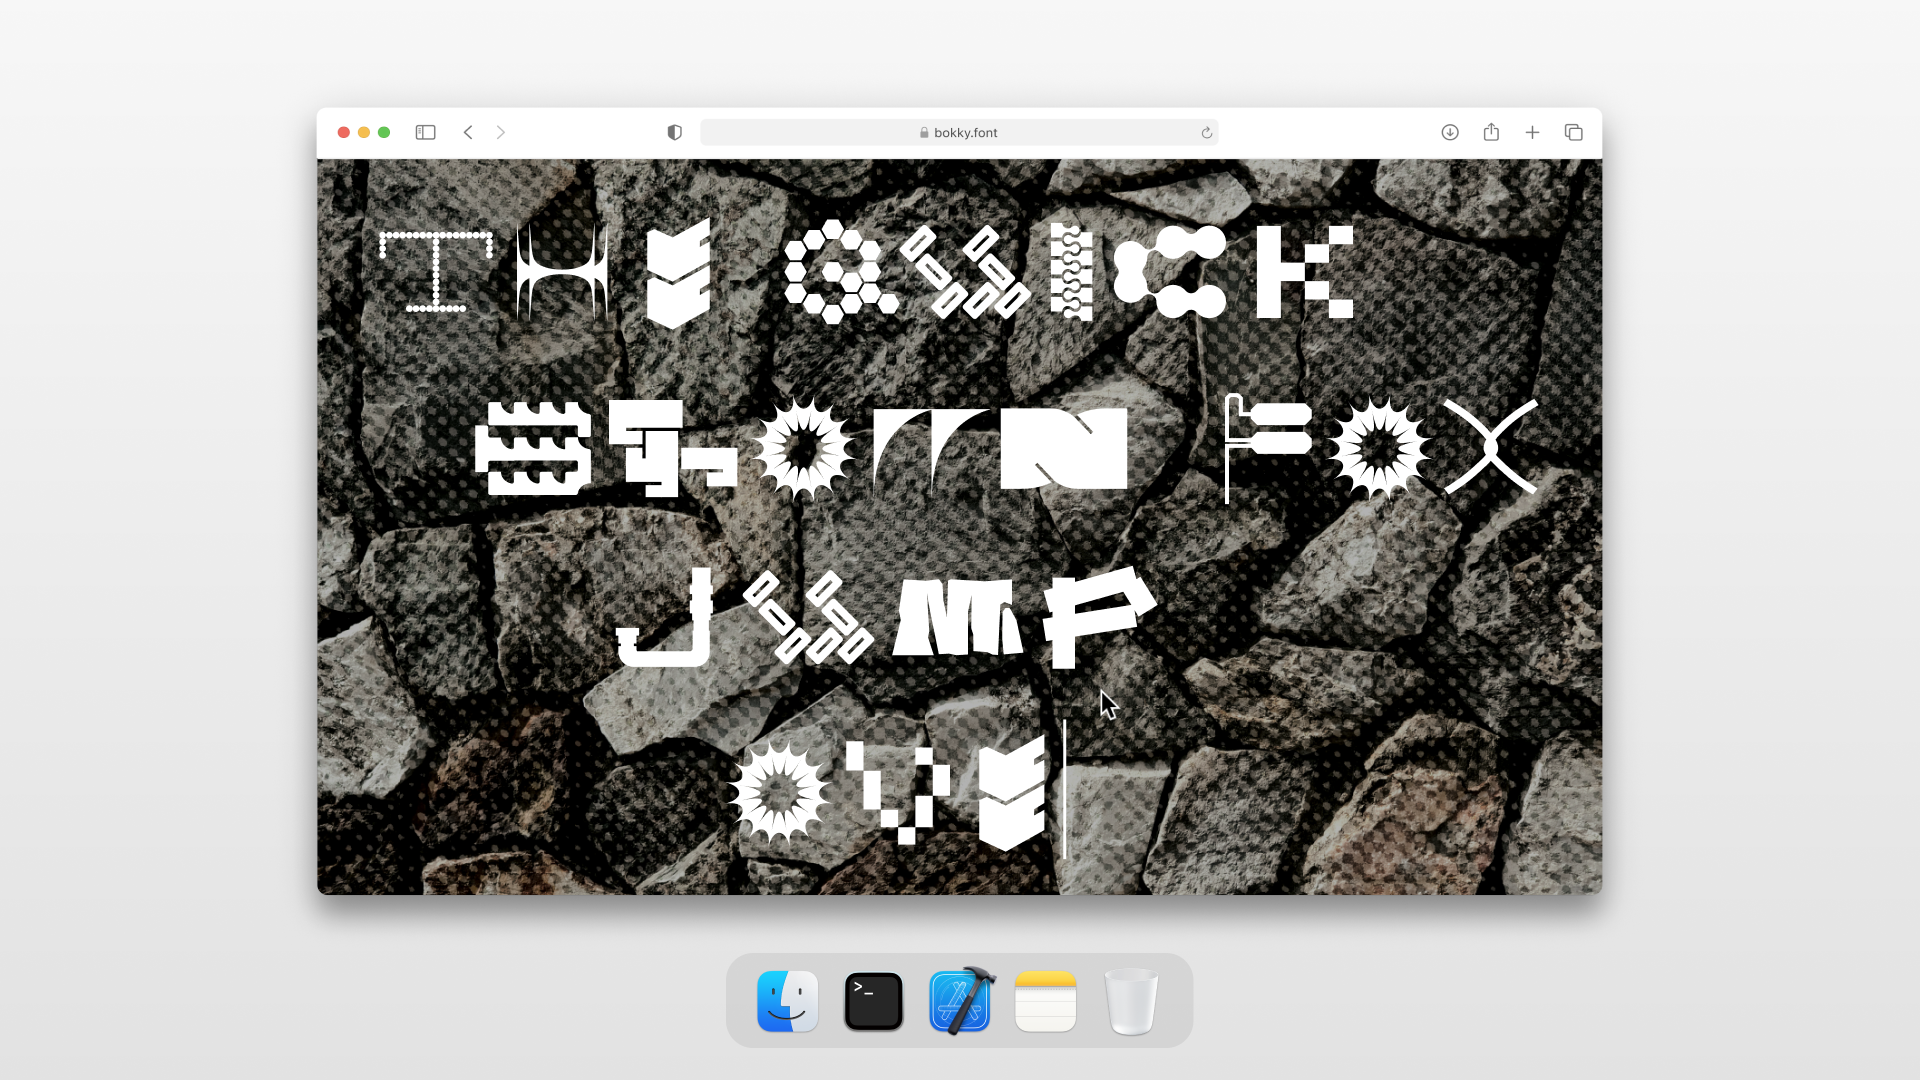Open the Trash in dock
Image resolution: width=1920 pixels, height=1080 pixels.
coord(1131,1001)
